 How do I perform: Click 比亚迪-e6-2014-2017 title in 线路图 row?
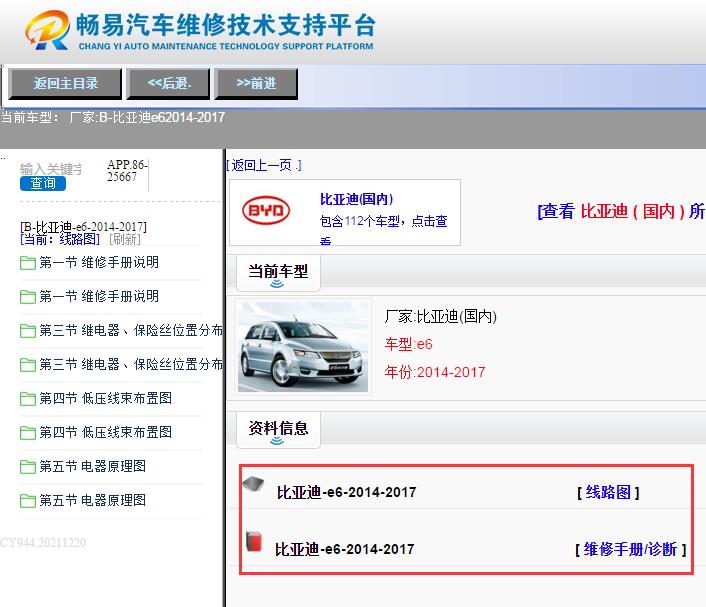pyautogui.click(x=346, y=492)
